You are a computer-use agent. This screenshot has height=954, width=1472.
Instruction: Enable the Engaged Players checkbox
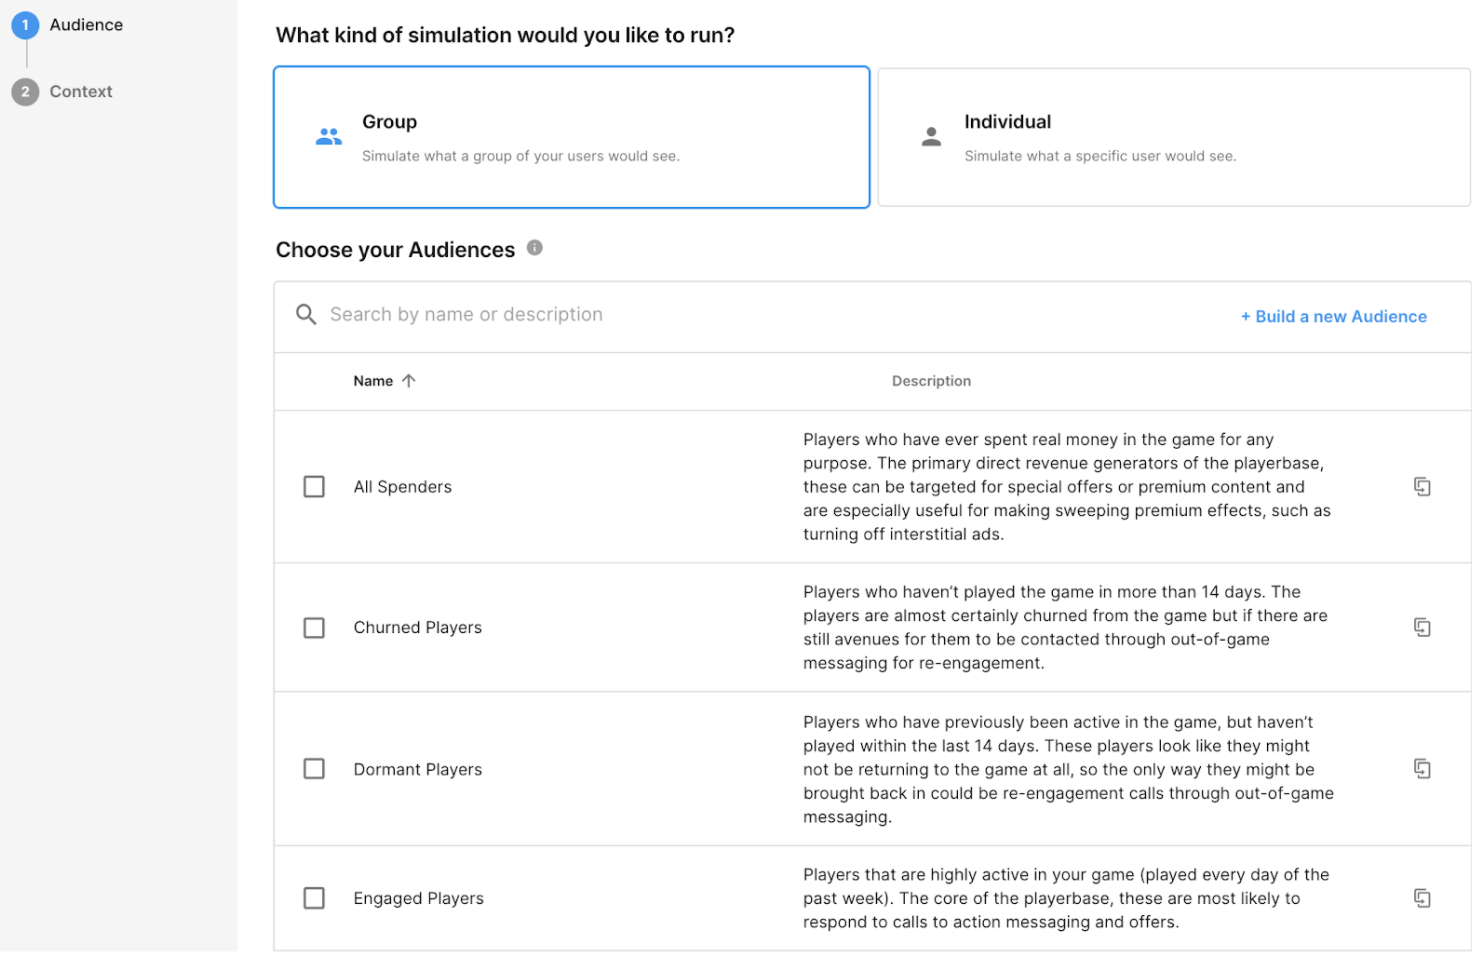(314, 898)
